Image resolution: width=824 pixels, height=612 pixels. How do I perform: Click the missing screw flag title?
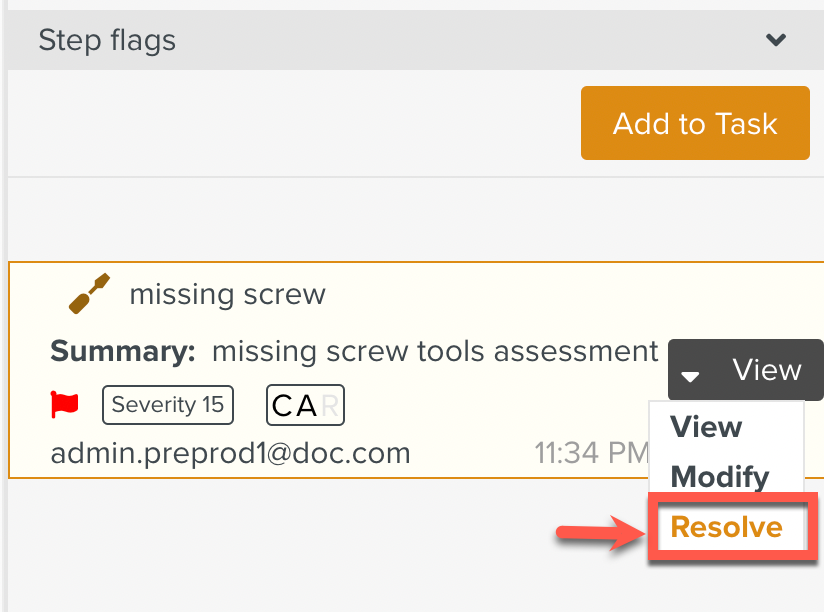coord(227,293)
